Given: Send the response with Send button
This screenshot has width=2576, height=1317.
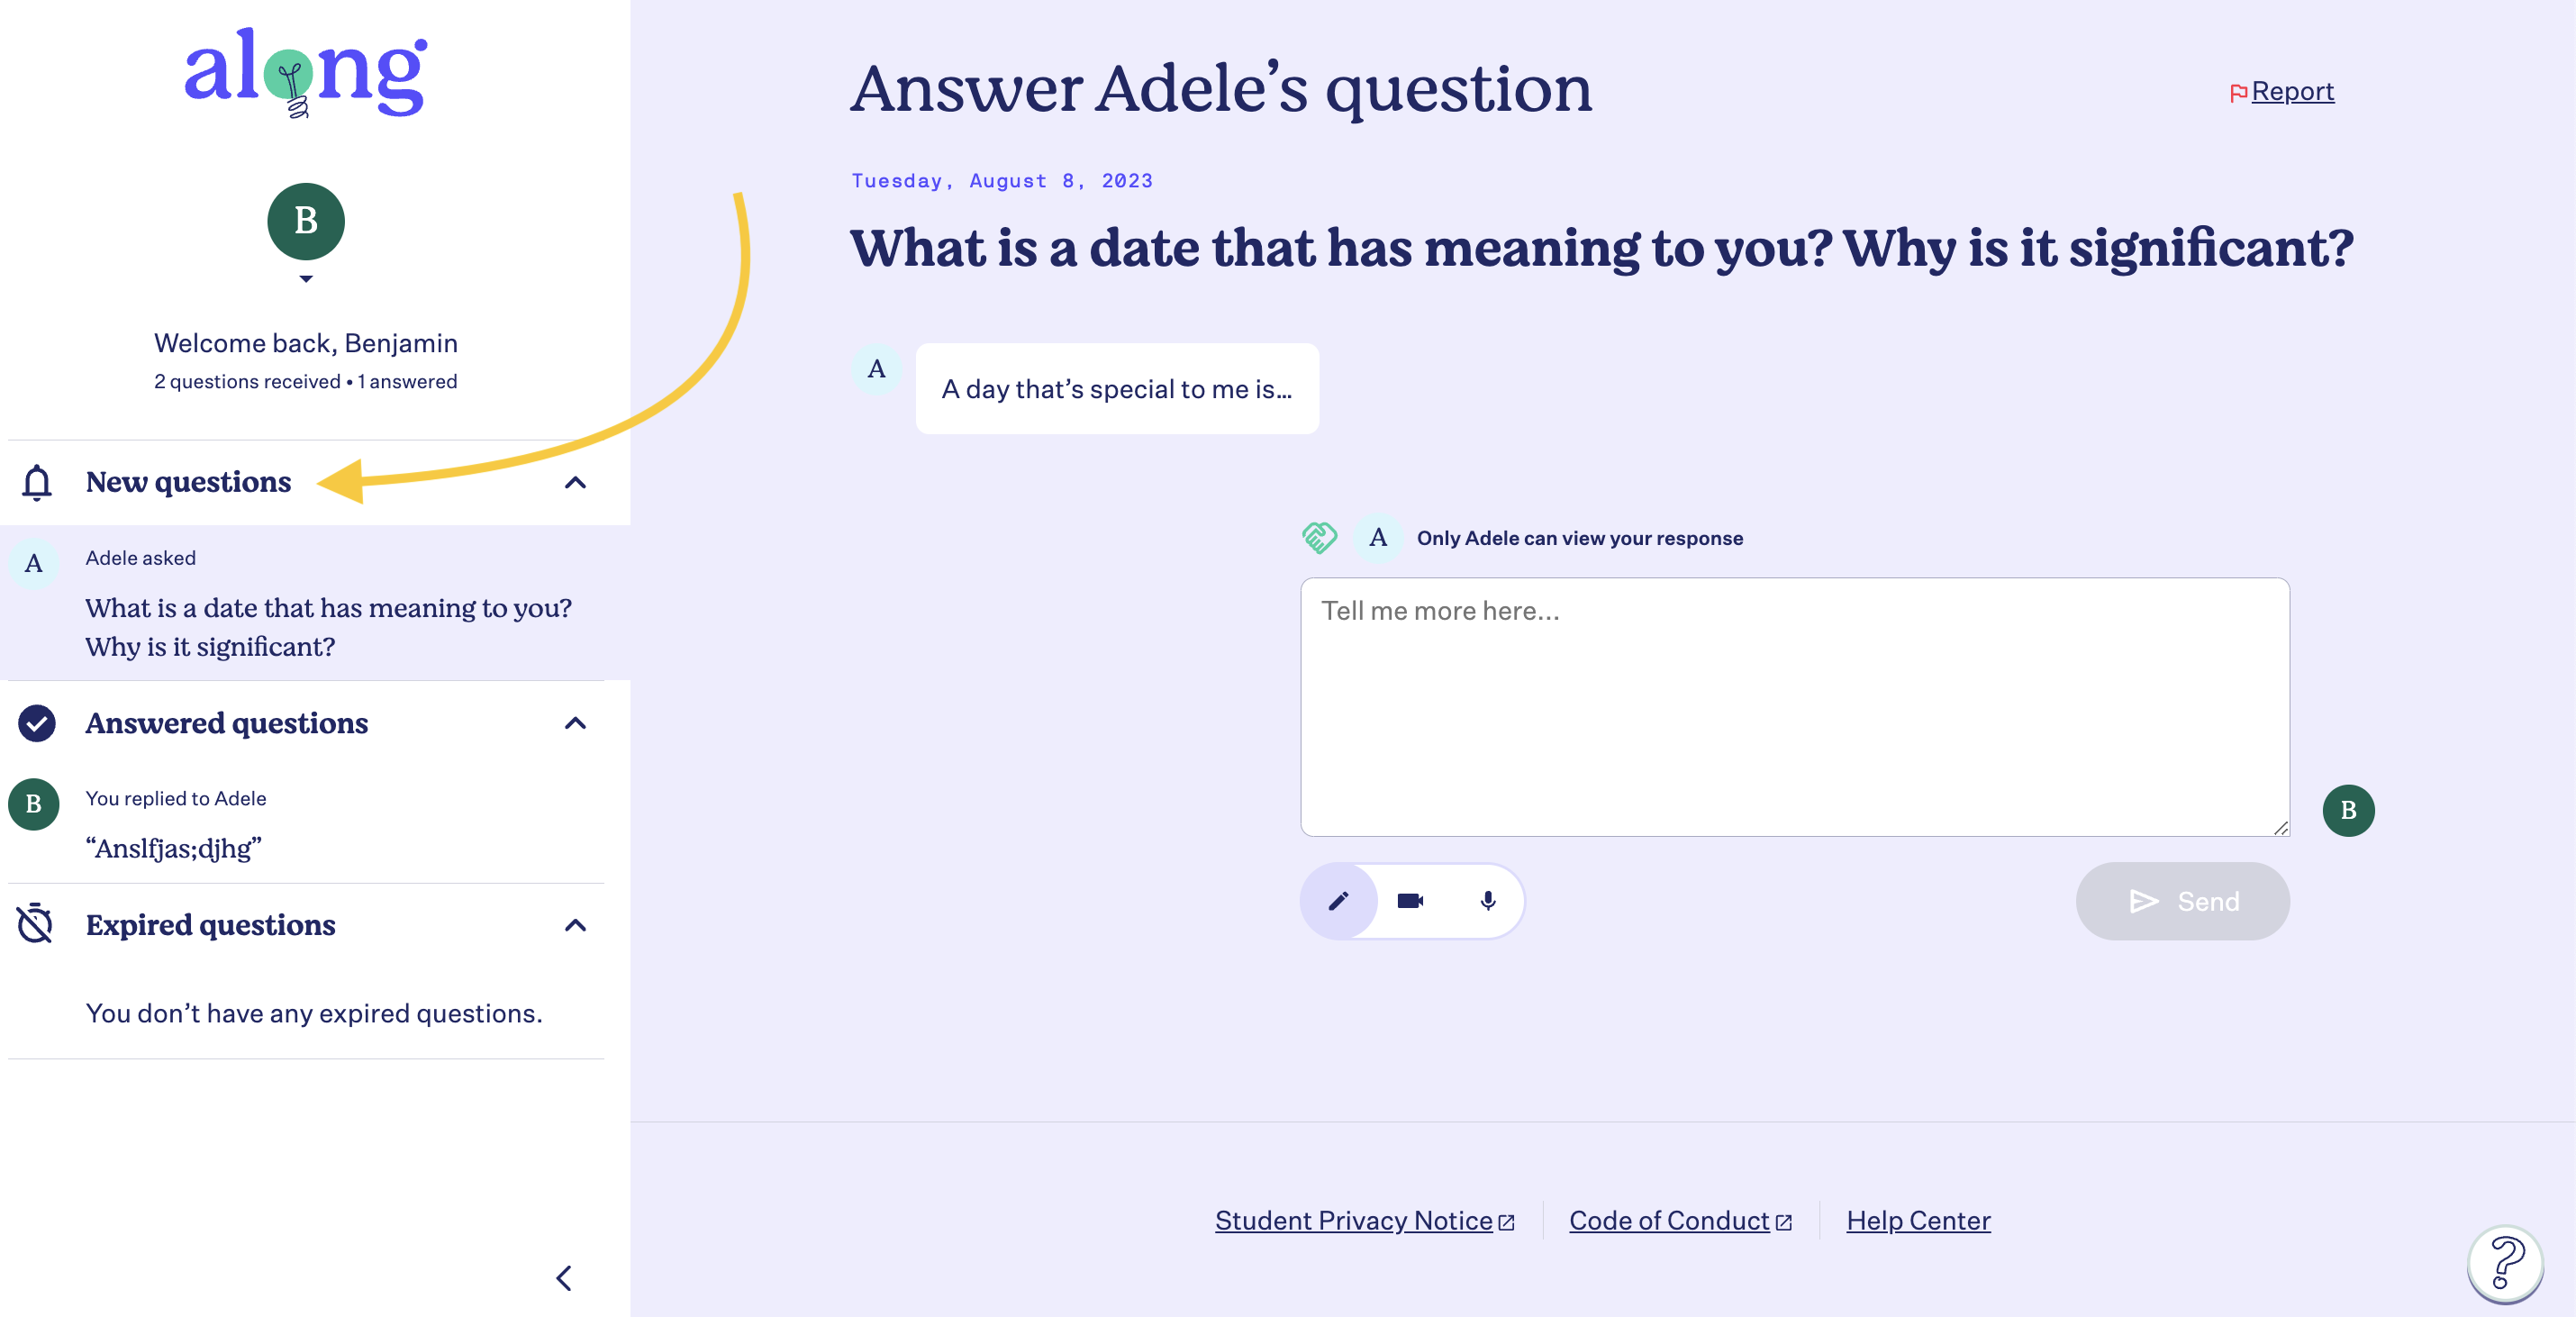Looking at the screenshot, I should (2182, 901).
